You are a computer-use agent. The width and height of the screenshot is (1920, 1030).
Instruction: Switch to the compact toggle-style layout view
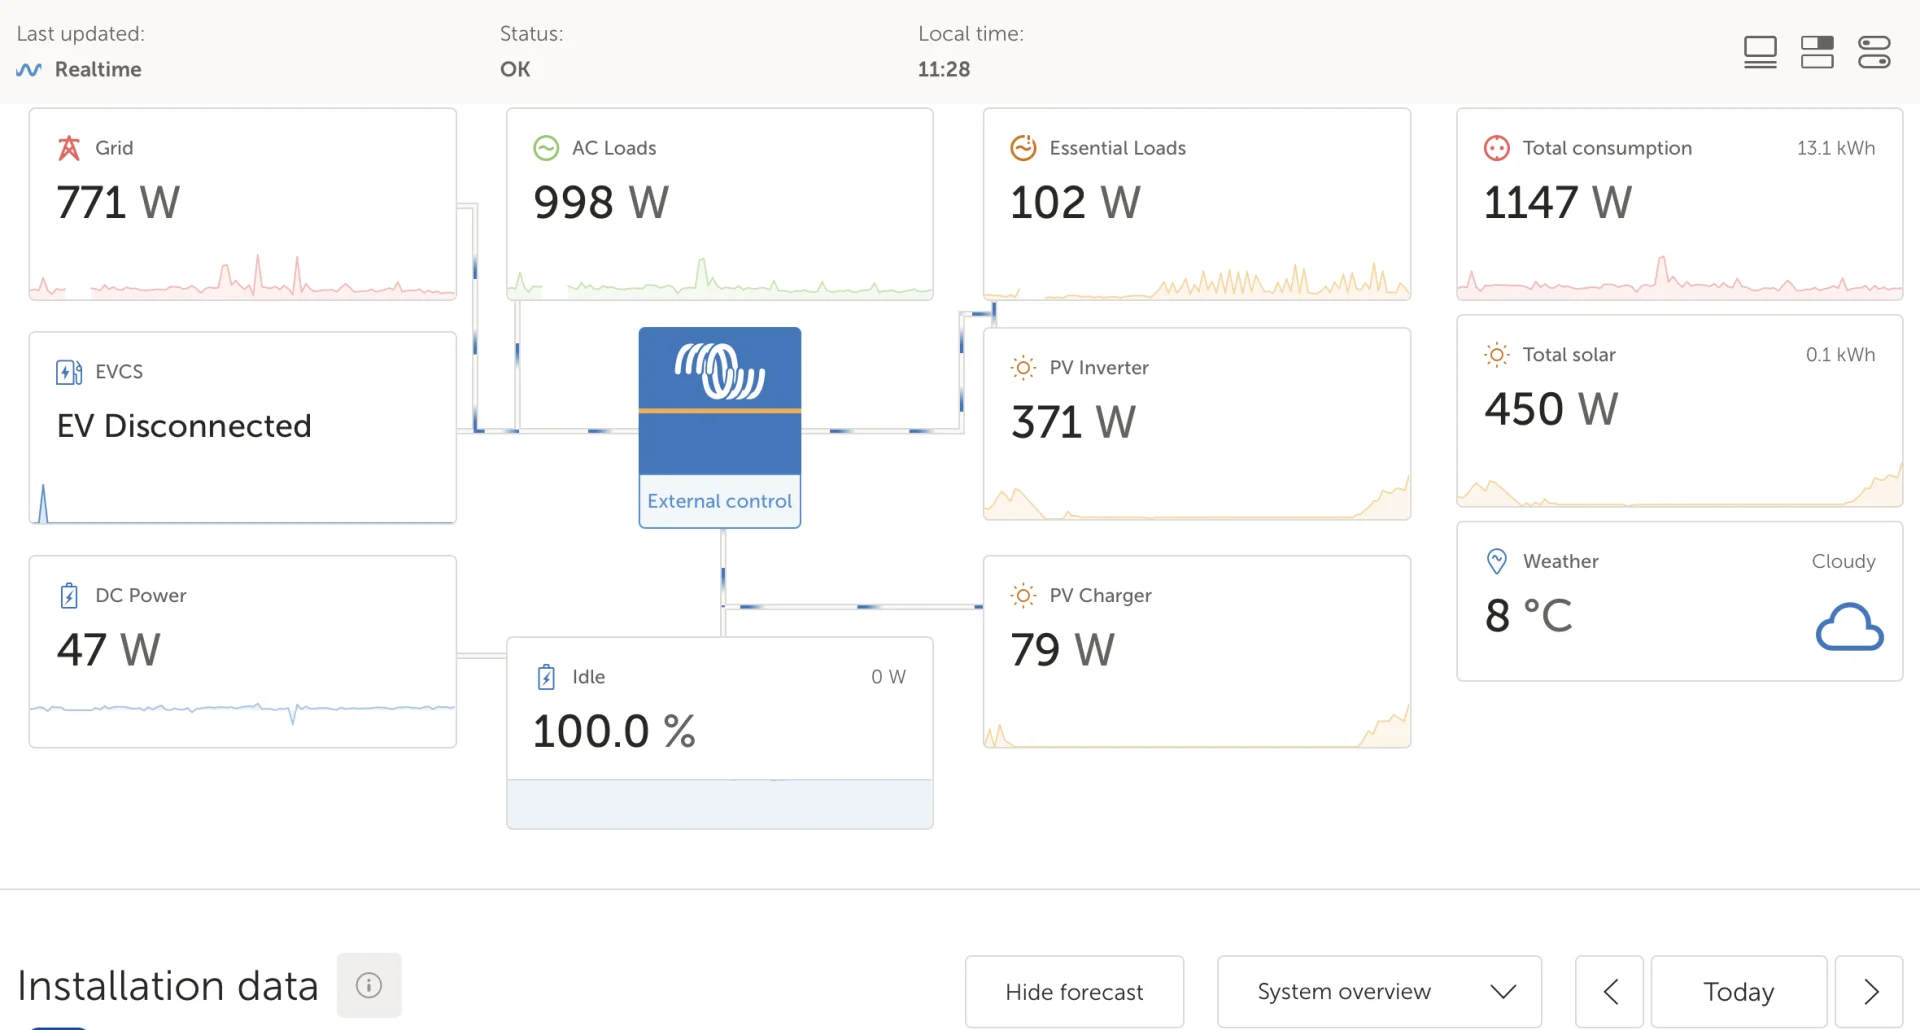coord(1874,52)
